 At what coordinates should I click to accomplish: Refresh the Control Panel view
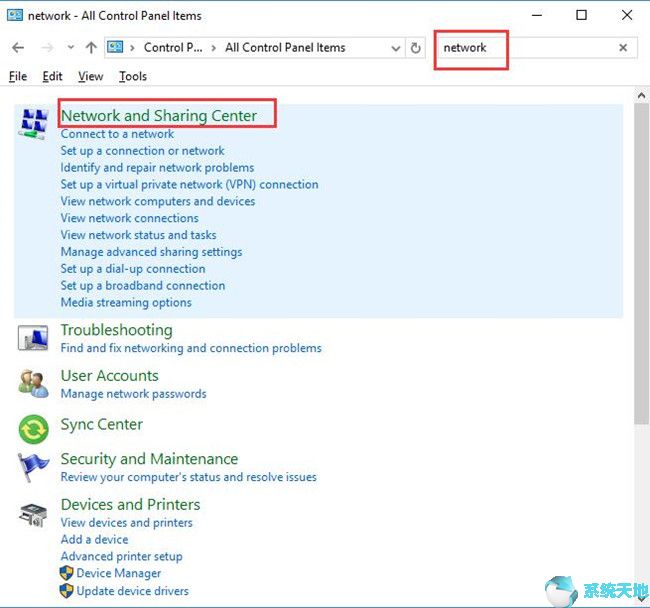point(416,48)
